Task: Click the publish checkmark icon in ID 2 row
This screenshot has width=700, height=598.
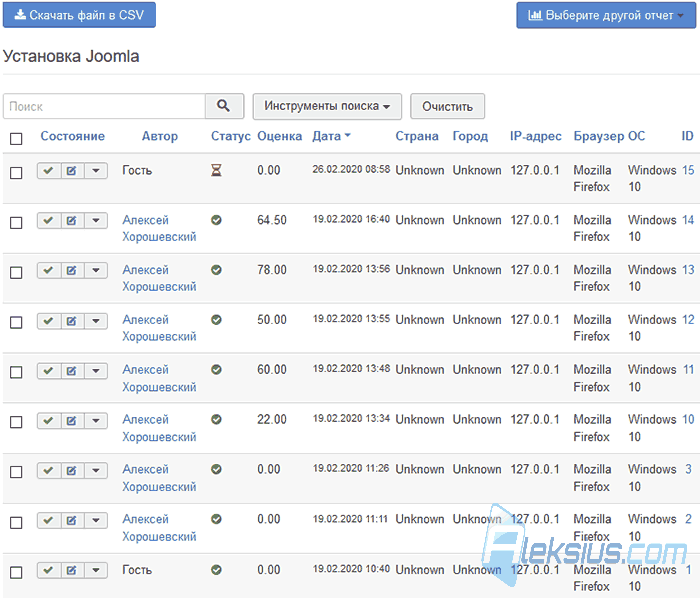Action: pos(49,520)
